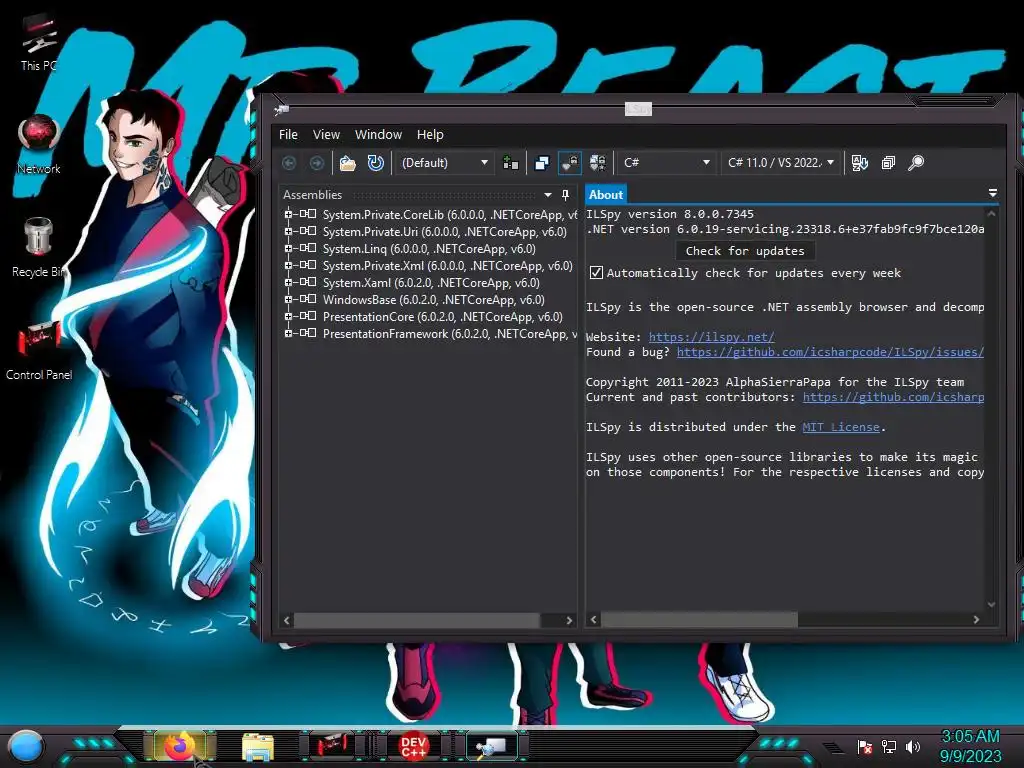The image size is (1024, 768).
Task: Expand the System.Xaml node
Action: tap(288, 282)
